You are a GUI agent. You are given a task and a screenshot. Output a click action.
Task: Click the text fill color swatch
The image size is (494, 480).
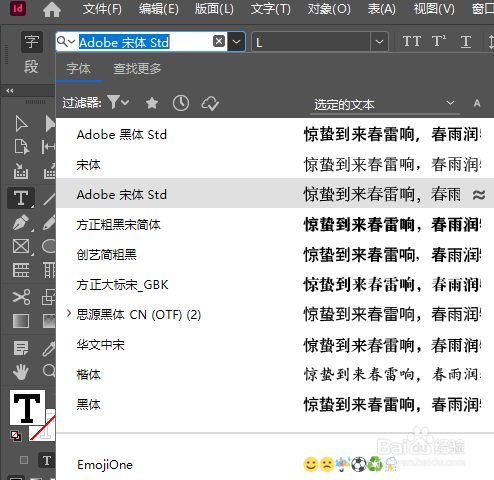pyautogui.click(x=27, y=407)
